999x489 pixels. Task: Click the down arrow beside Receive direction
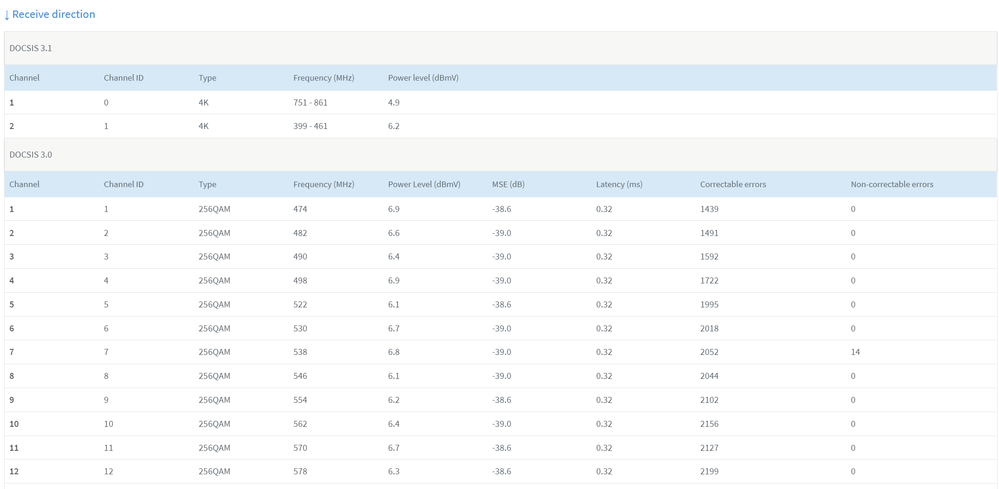[7, 15]
